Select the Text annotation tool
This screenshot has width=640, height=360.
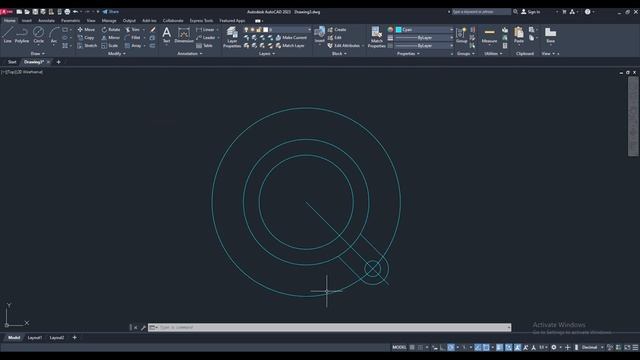click(167, 35)
